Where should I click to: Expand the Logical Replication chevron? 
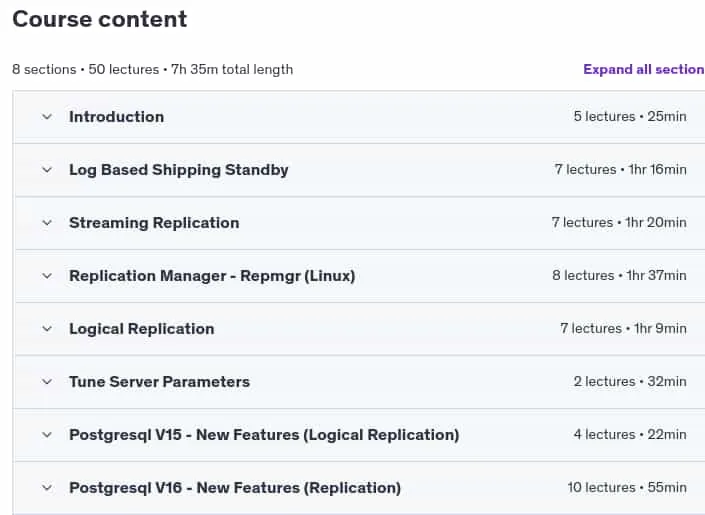click(x=47, y=329)
